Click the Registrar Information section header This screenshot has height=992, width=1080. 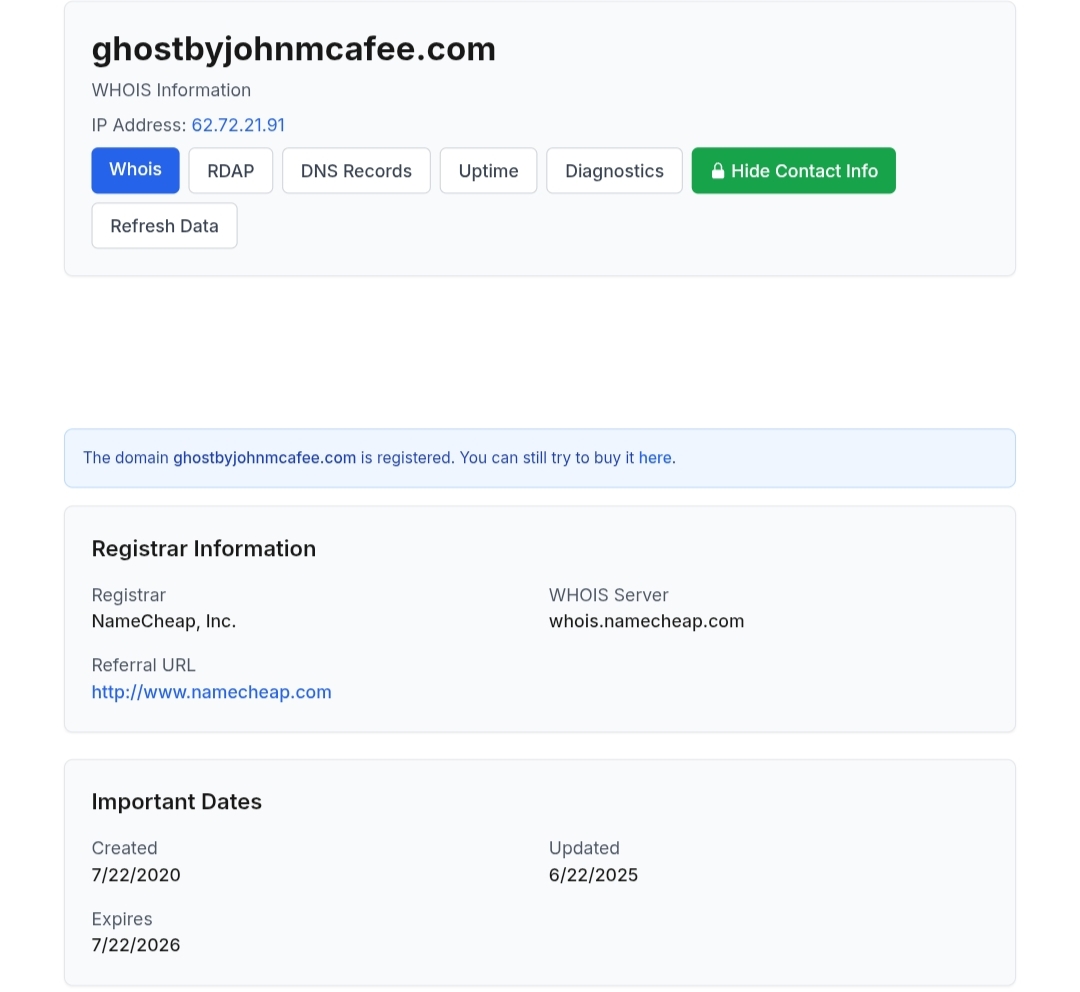tap(203, 548)
